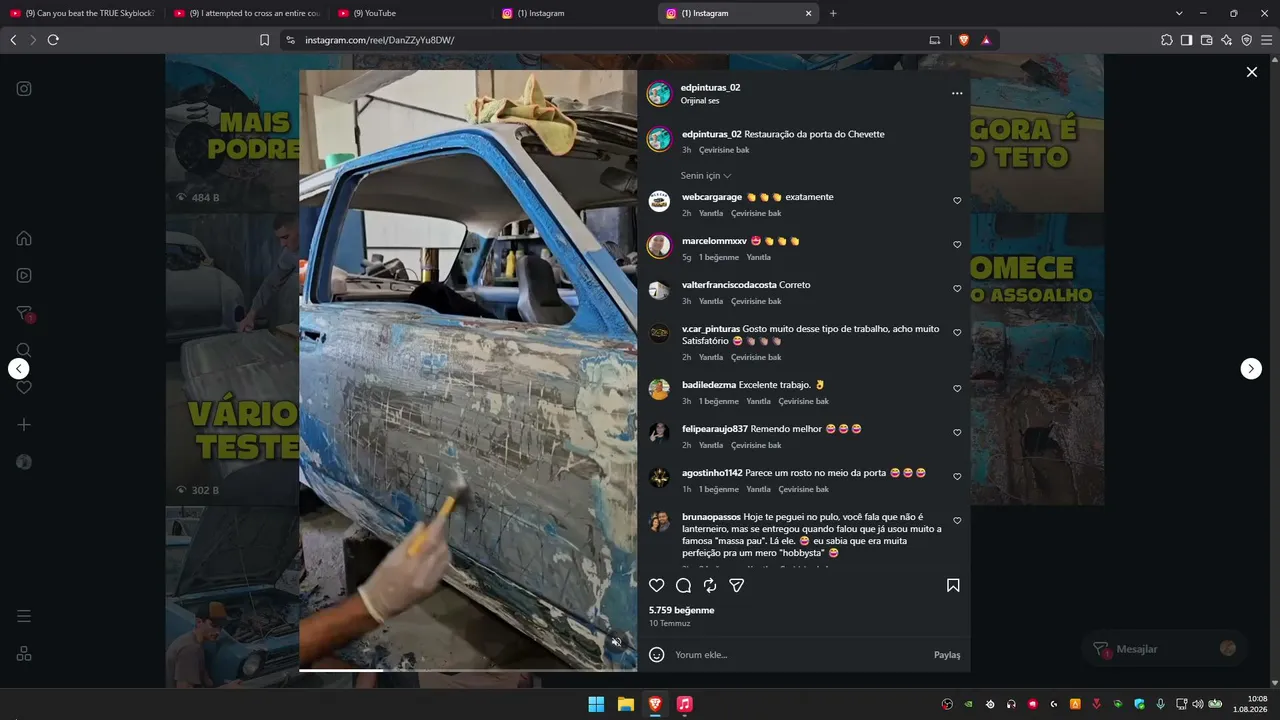
Task: Open direct messages in the sidebar
Action: tap(24, 313)
